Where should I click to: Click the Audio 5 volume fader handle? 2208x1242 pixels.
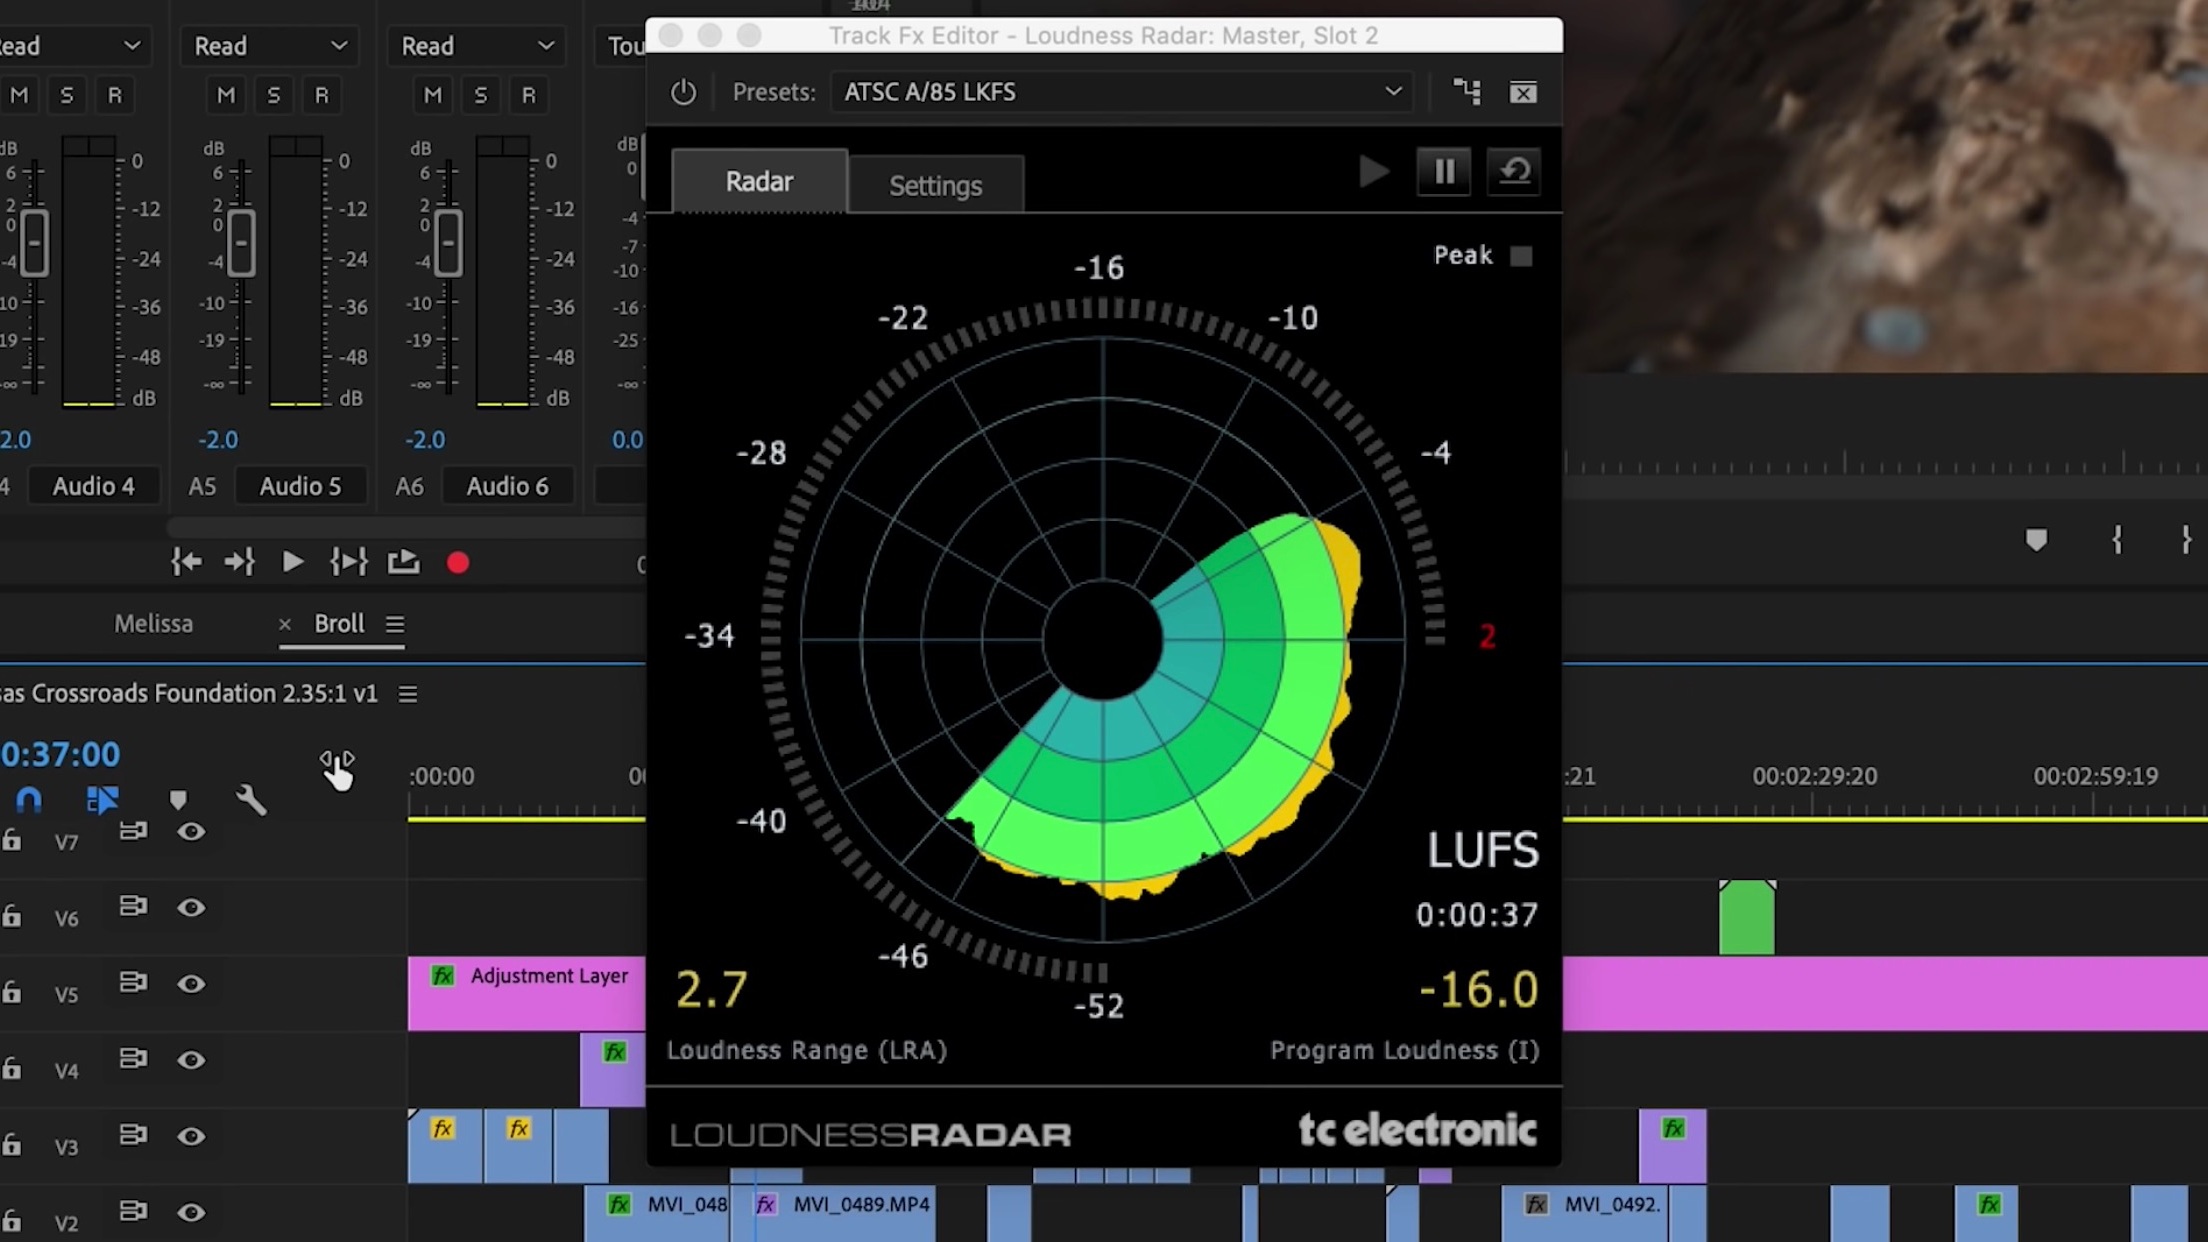pos(241,243)
